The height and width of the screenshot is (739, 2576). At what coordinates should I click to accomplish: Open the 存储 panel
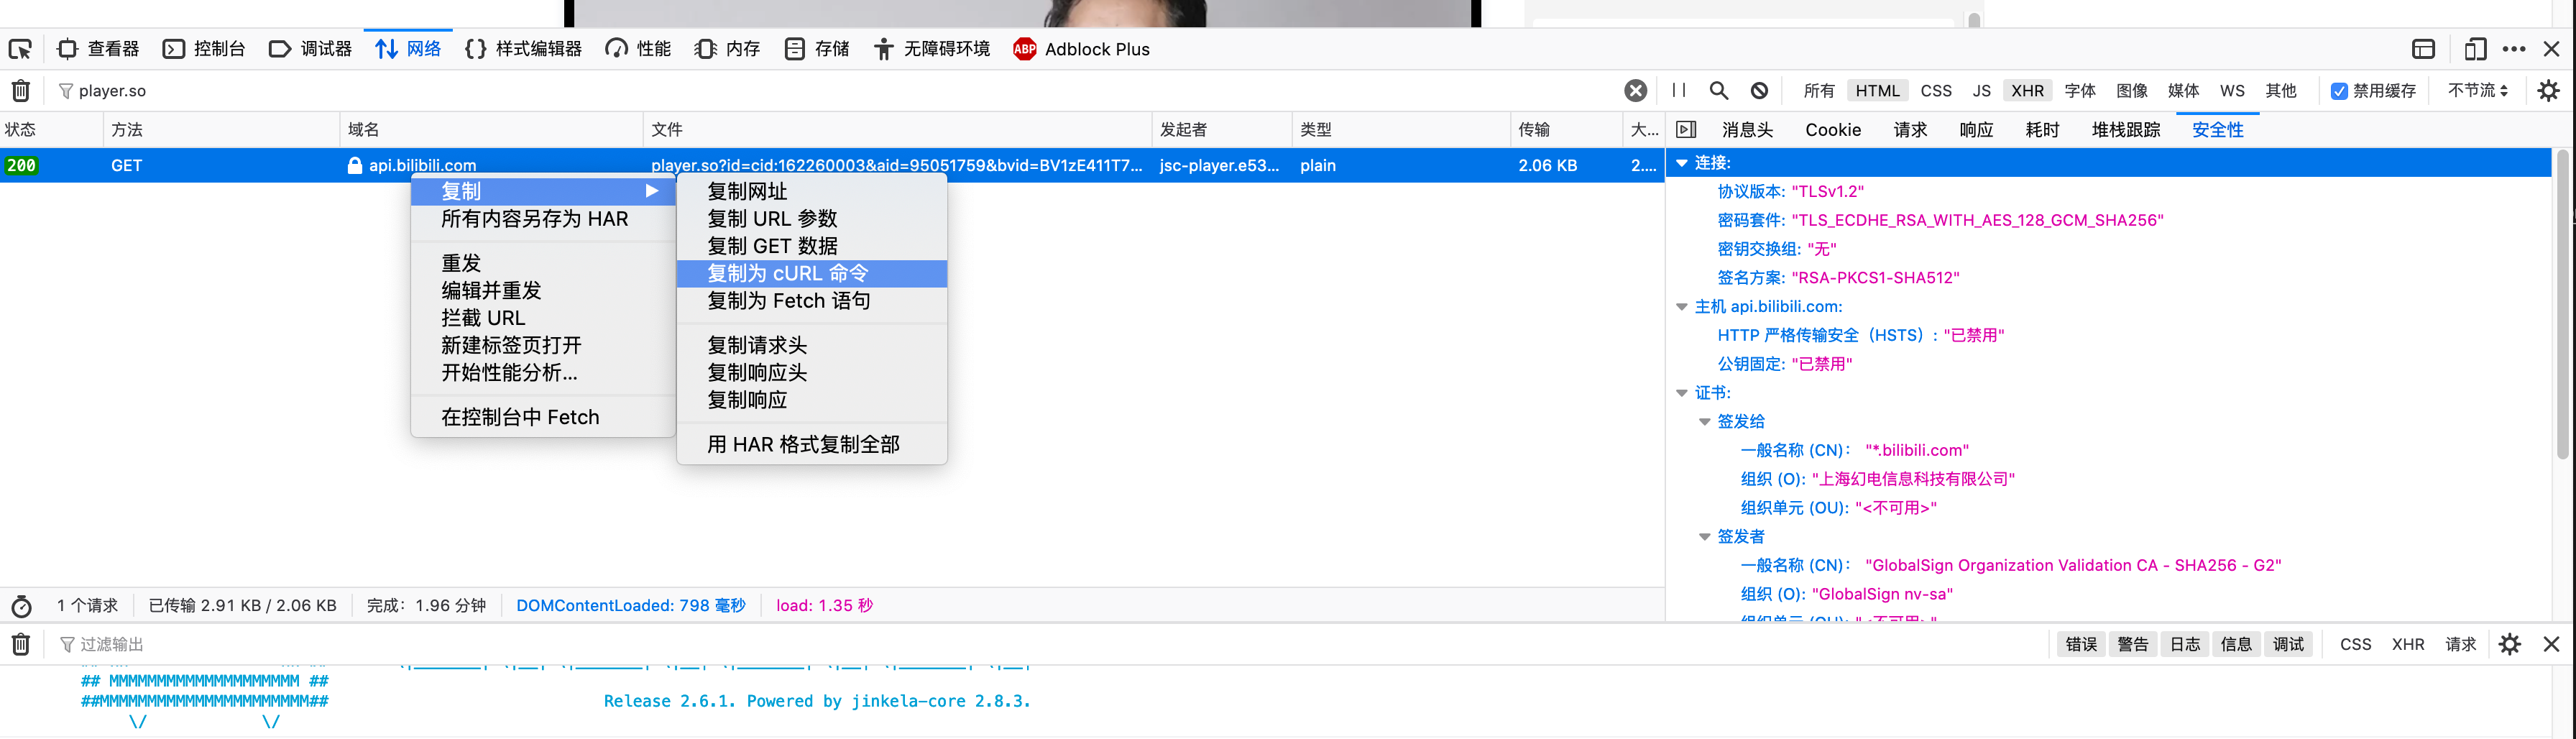click(x=816, y=48)
